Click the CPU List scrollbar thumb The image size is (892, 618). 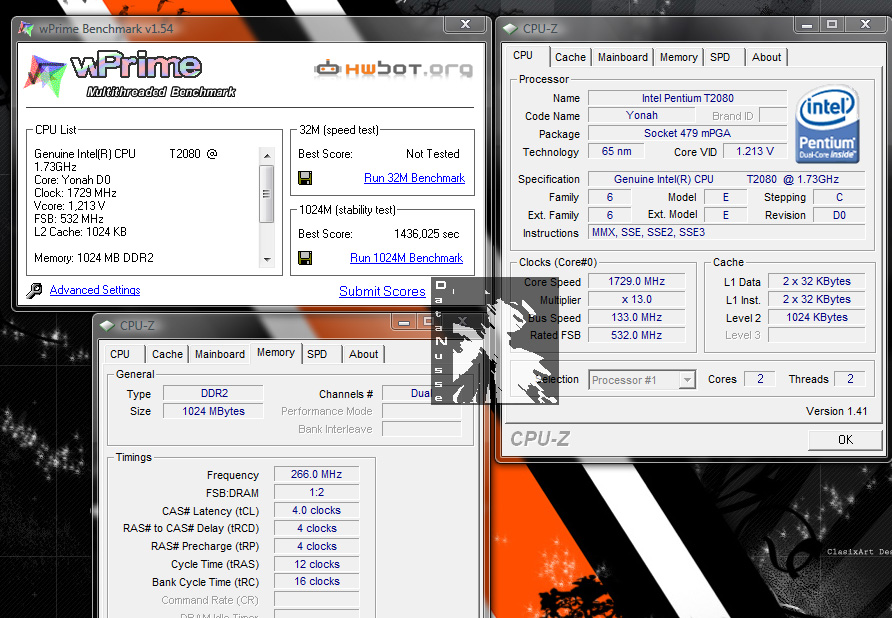tap(267, 193)
